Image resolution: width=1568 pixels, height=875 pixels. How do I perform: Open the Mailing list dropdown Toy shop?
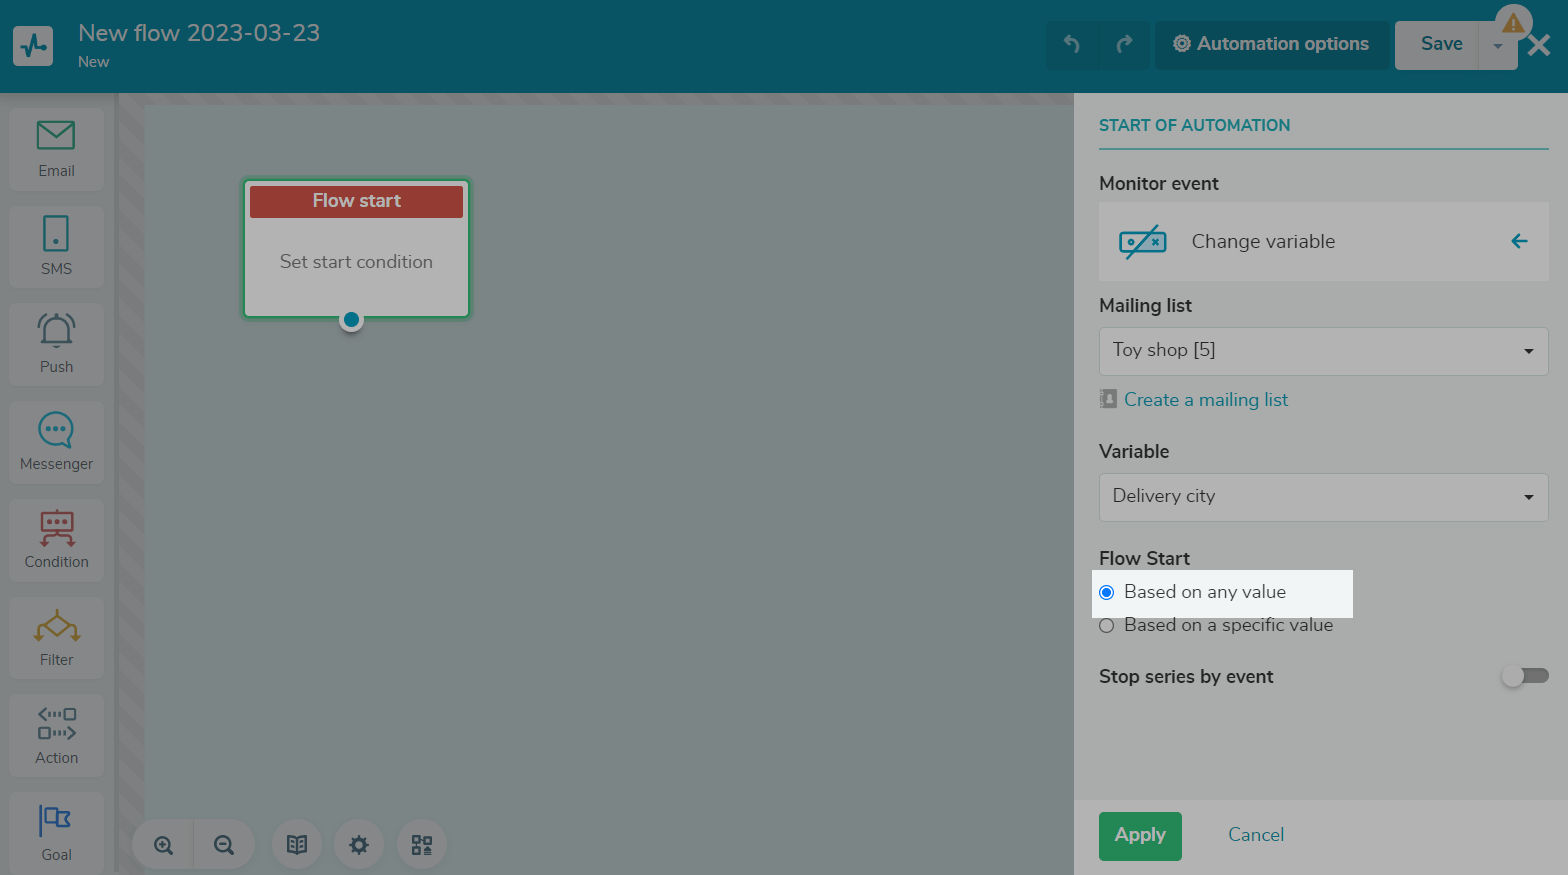(x=1323, y=351)
